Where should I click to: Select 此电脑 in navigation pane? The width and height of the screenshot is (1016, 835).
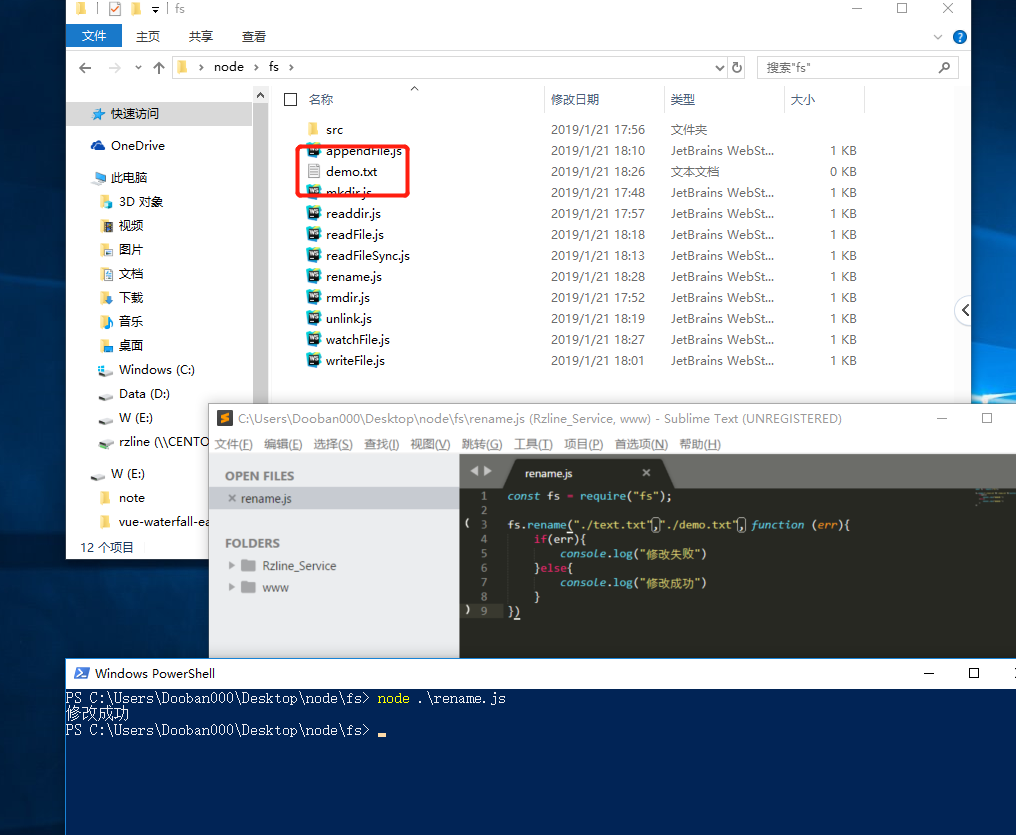click(129, 177)
